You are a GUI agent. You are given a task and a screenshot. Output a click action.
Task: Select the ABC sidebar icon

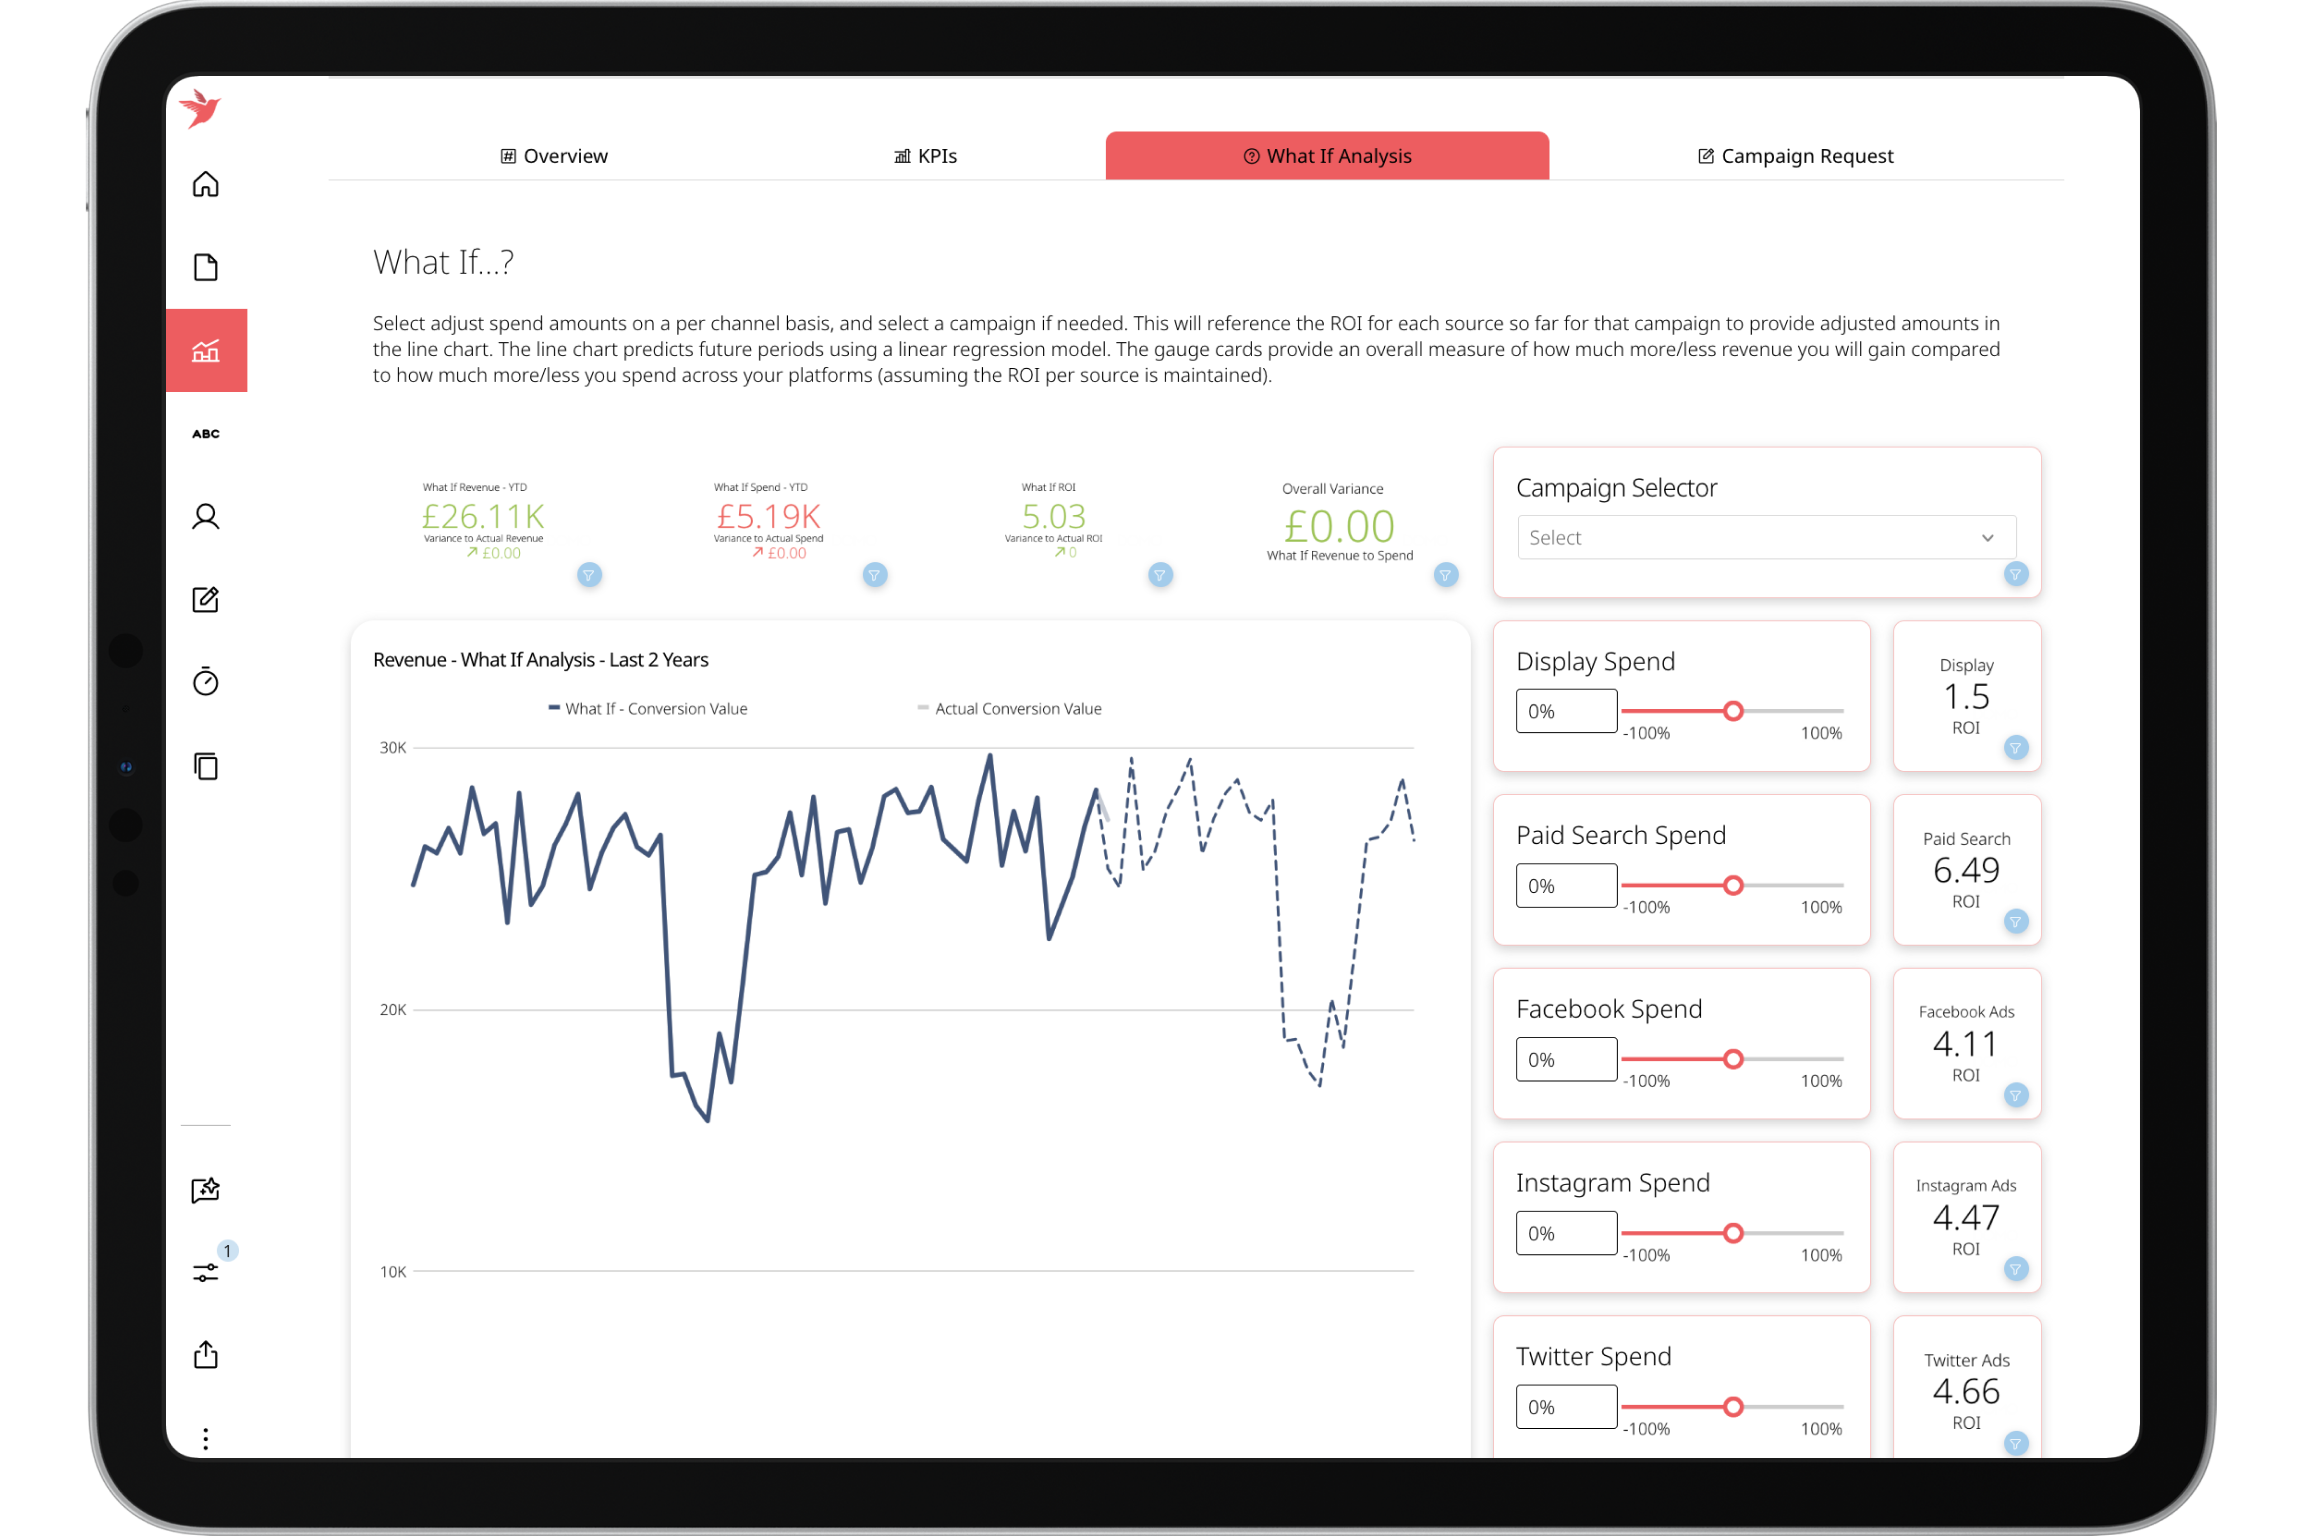[x=206, y=433]
